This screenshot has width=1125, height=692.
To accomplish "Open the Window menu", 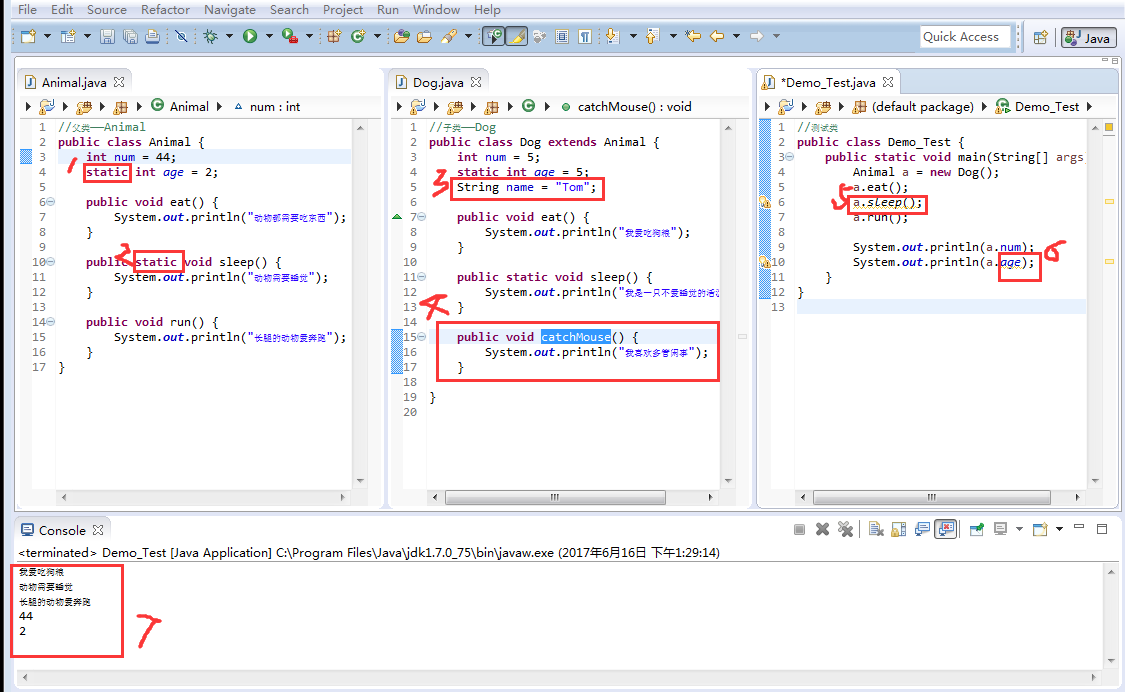I will tap(436, 9).
